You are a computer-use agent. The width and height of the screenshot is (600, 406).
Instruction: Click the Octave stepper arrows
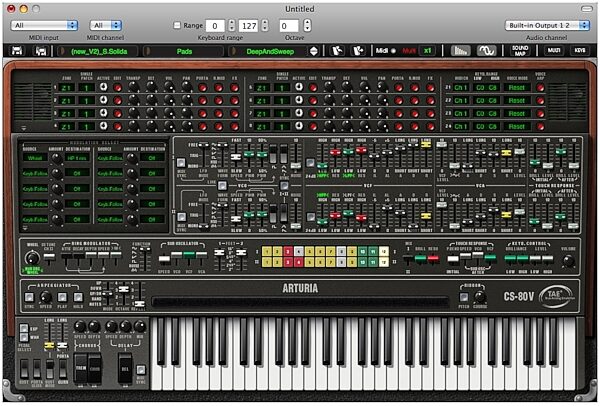(x=307, y=26)
